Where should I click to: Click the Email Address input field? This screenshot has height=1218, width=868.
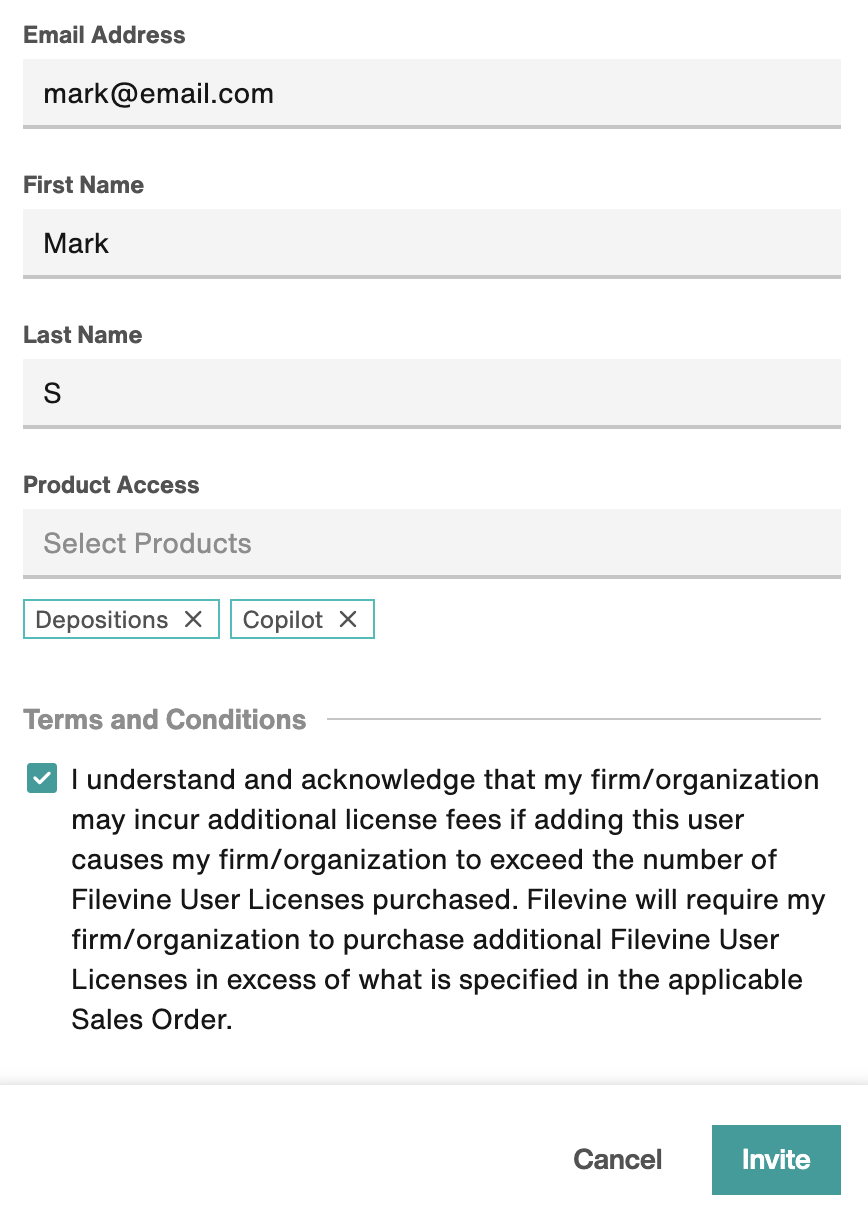tap(432, 93)
